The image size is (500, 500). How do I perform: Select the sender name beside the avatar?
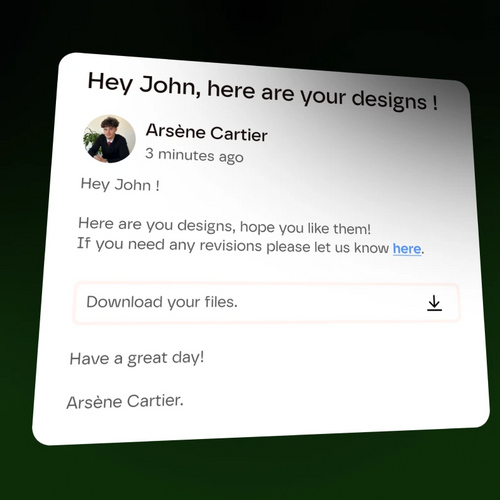pyautogui.click(x=207, y=132)
